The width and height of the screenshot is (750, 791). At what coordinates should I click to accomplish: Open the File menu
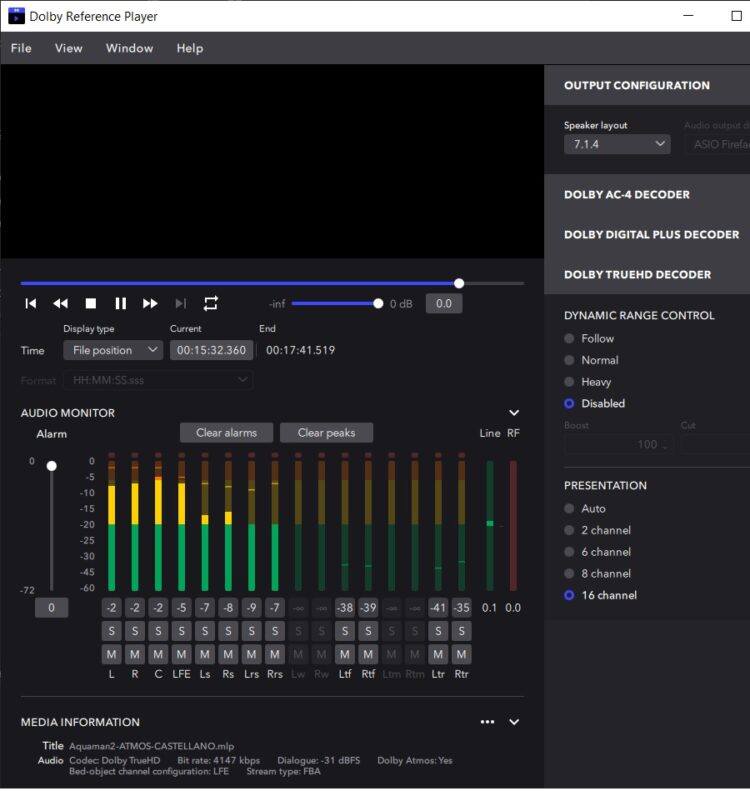pos(21,48)
